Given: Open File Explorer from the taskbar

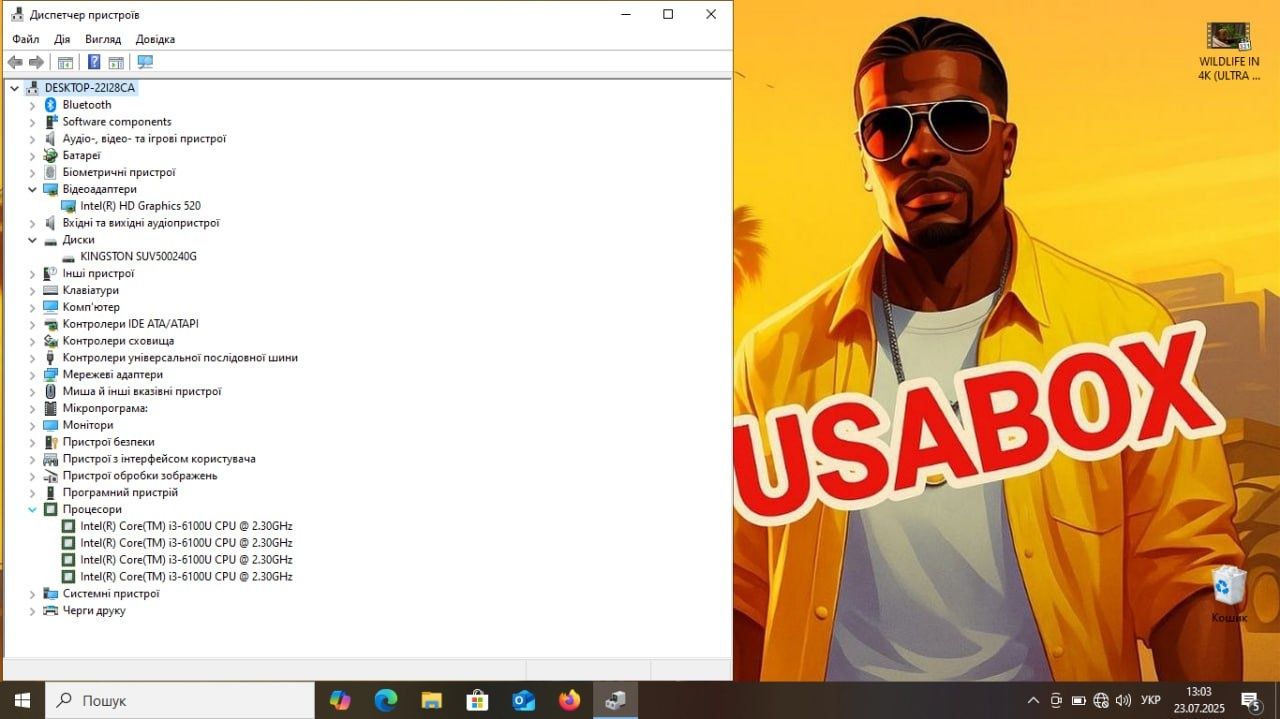Looking at the screenshot, I should 432,700.
